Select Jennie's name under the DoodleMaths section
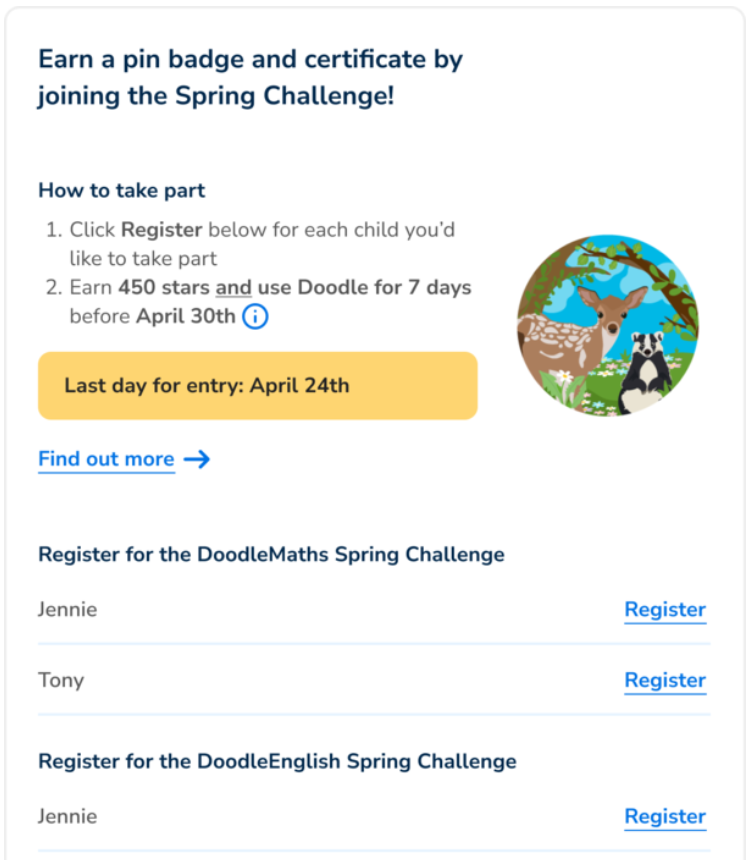Viewport: 756px width, 860px height. point(67,609)
